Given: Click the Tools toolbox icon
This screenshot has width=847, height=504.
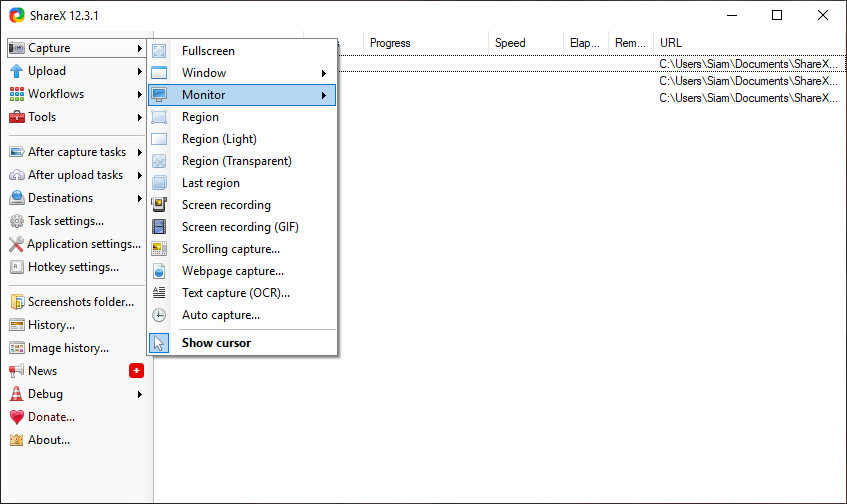Looking at the screenshot, I should (17, 117).
